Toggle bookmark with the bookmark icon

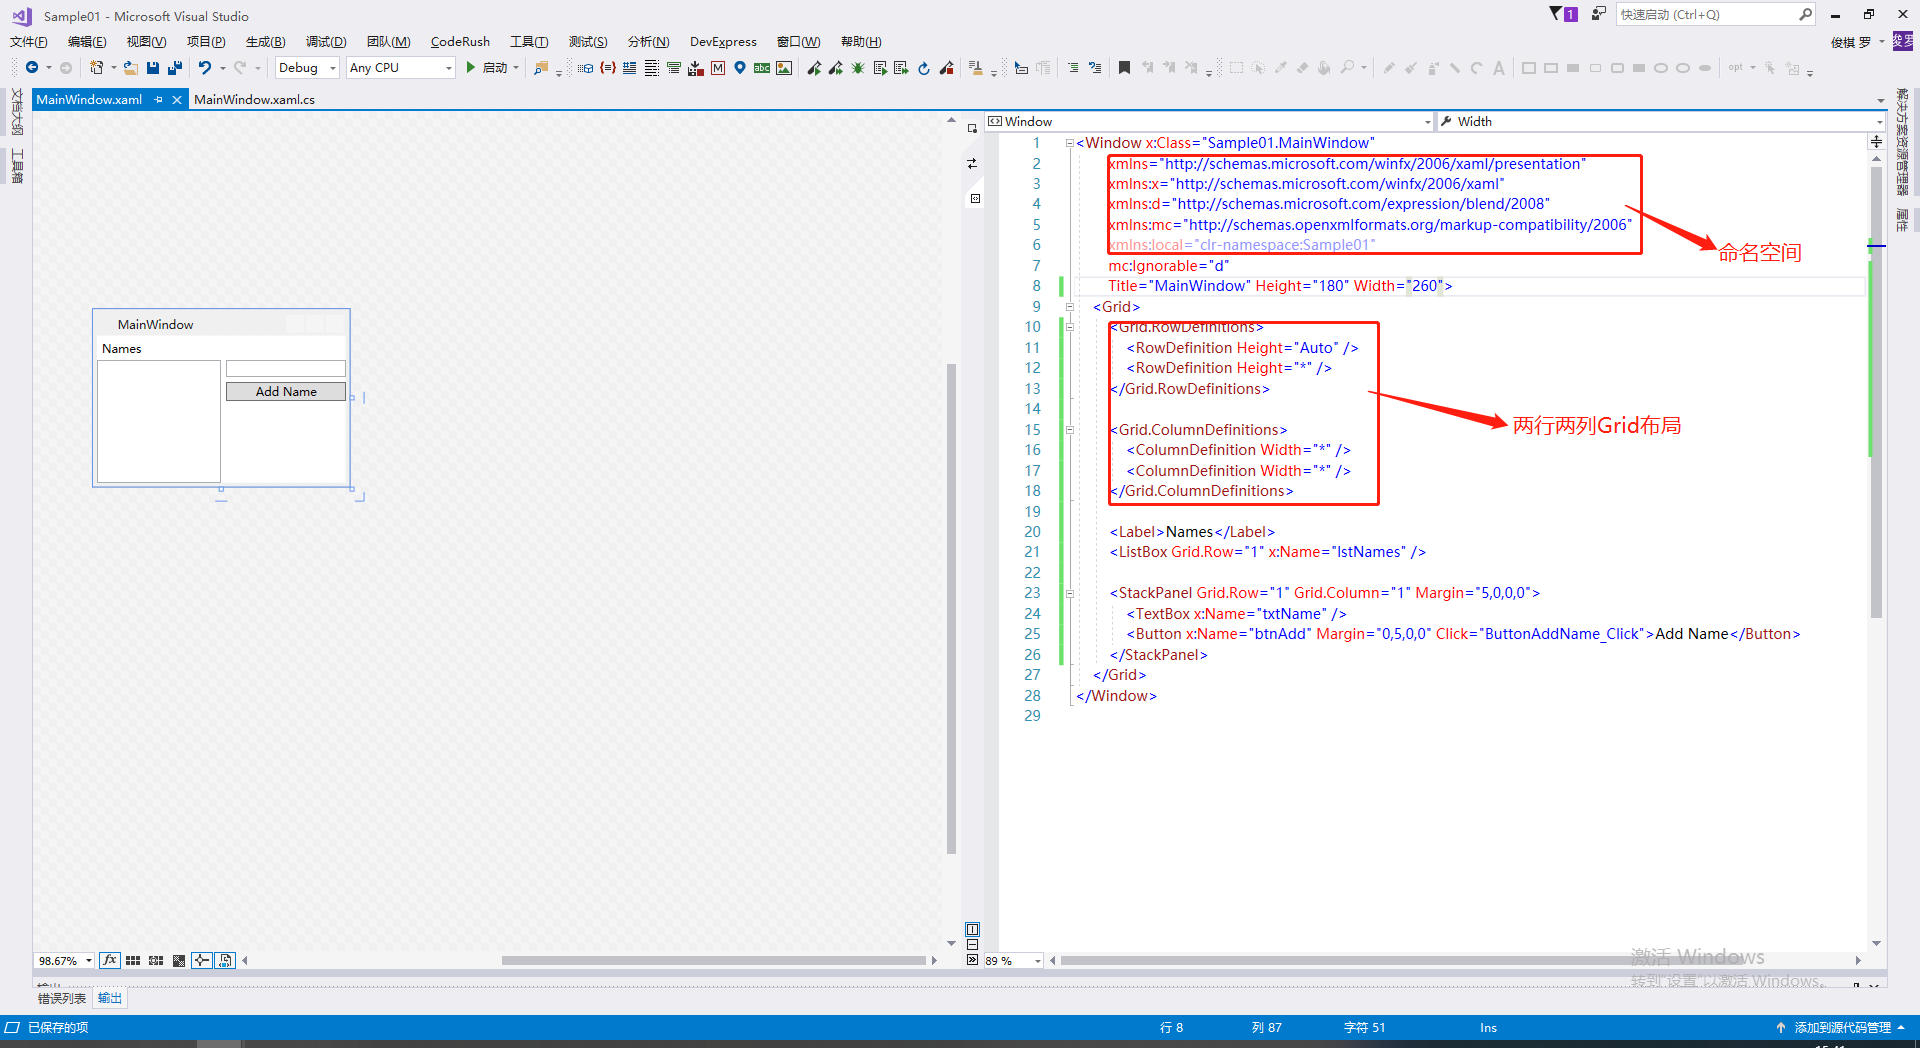click(x=1124, y=68)
